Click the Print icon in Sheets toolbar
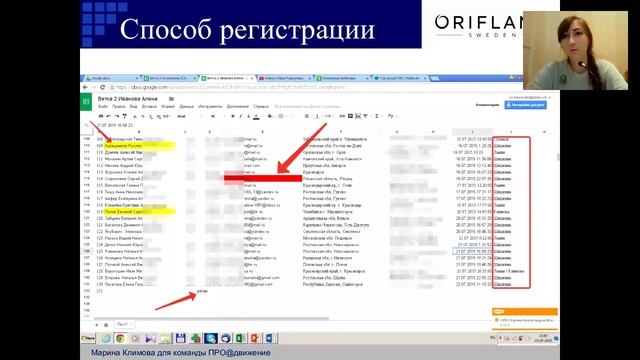Image resolution: width=640 pixels, height=360 pixels. [101, 116]
